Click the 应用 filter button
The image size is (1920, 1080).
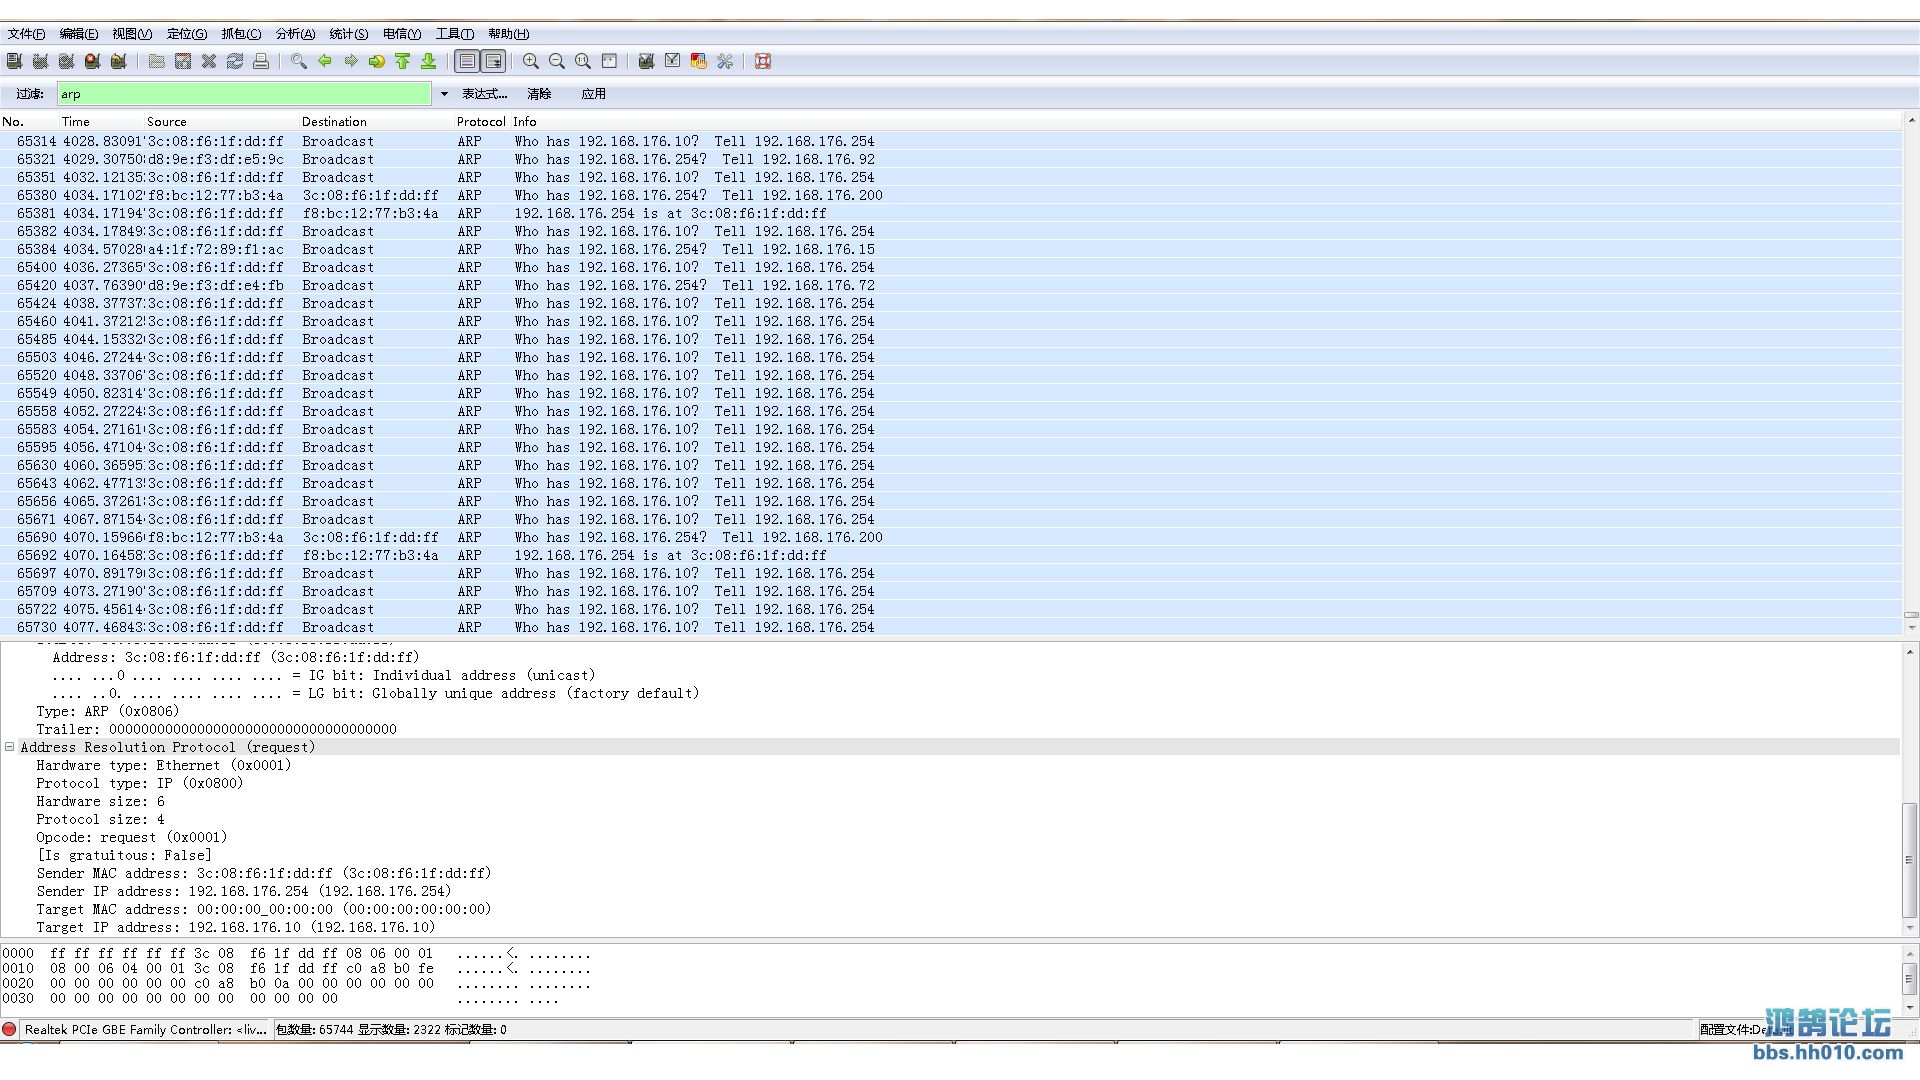(x=594, y=94)
